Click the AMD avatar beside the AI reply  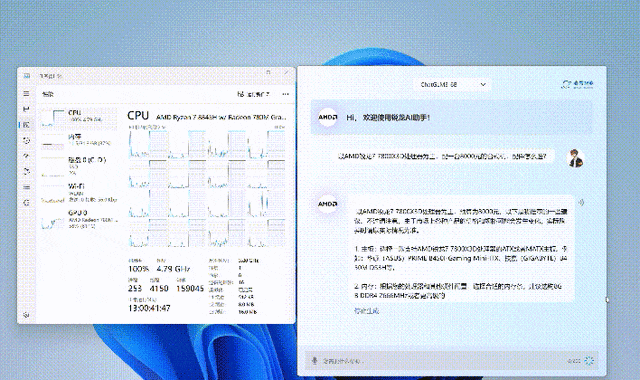(x=327, y=204)
